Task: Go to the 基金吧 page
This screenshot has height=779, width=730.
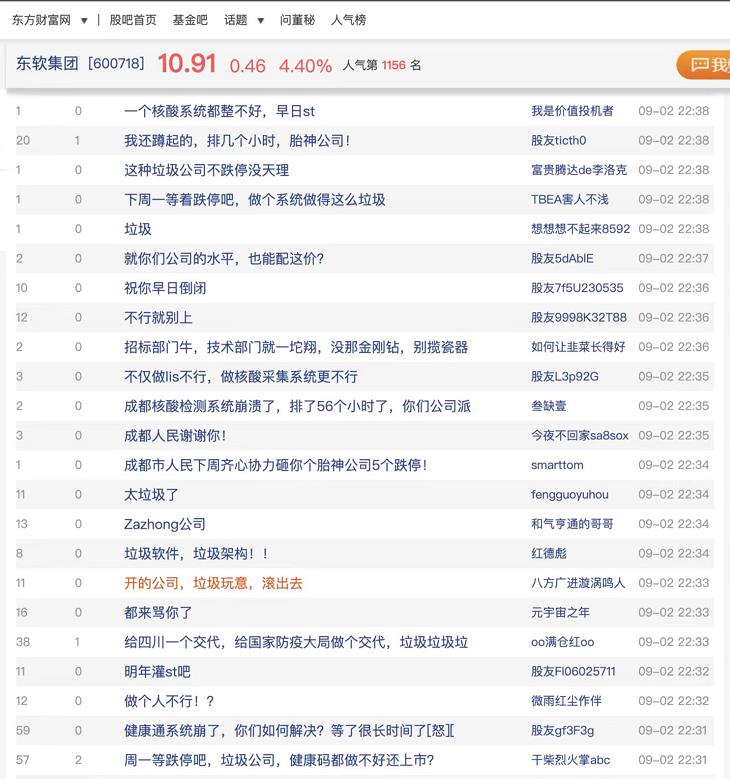Action: (190, 20)
